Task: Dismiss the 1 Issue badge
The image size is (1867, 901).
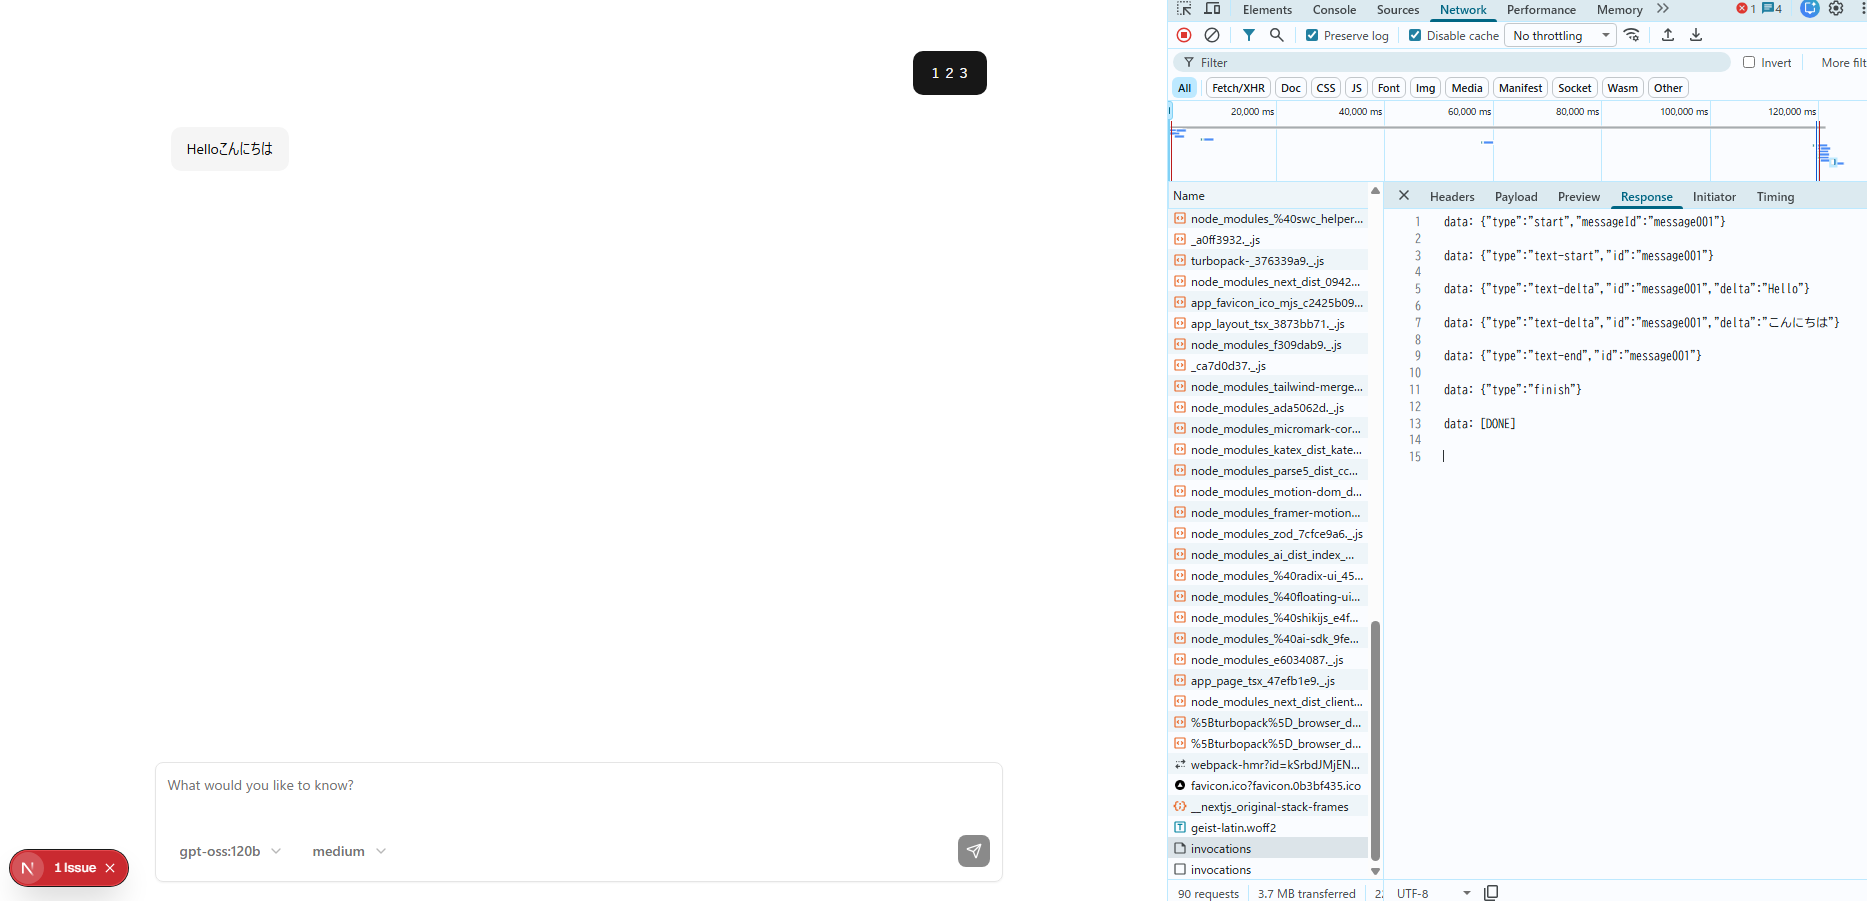Action: pyautogui.click(x=110, y=868)
